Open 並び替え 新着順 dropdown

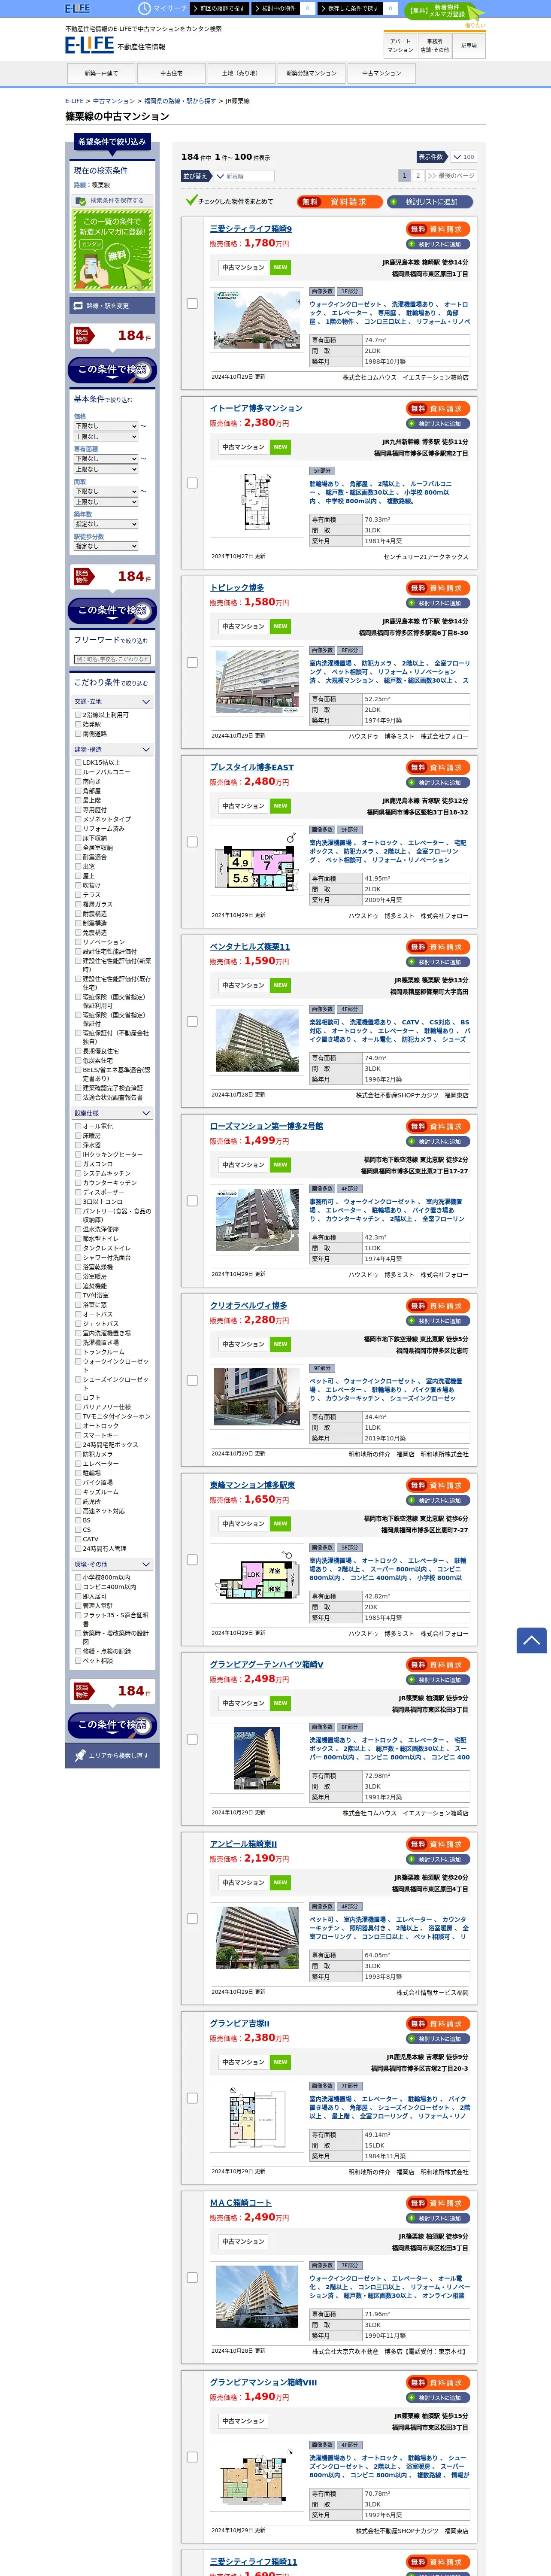[x=244, y=176]
